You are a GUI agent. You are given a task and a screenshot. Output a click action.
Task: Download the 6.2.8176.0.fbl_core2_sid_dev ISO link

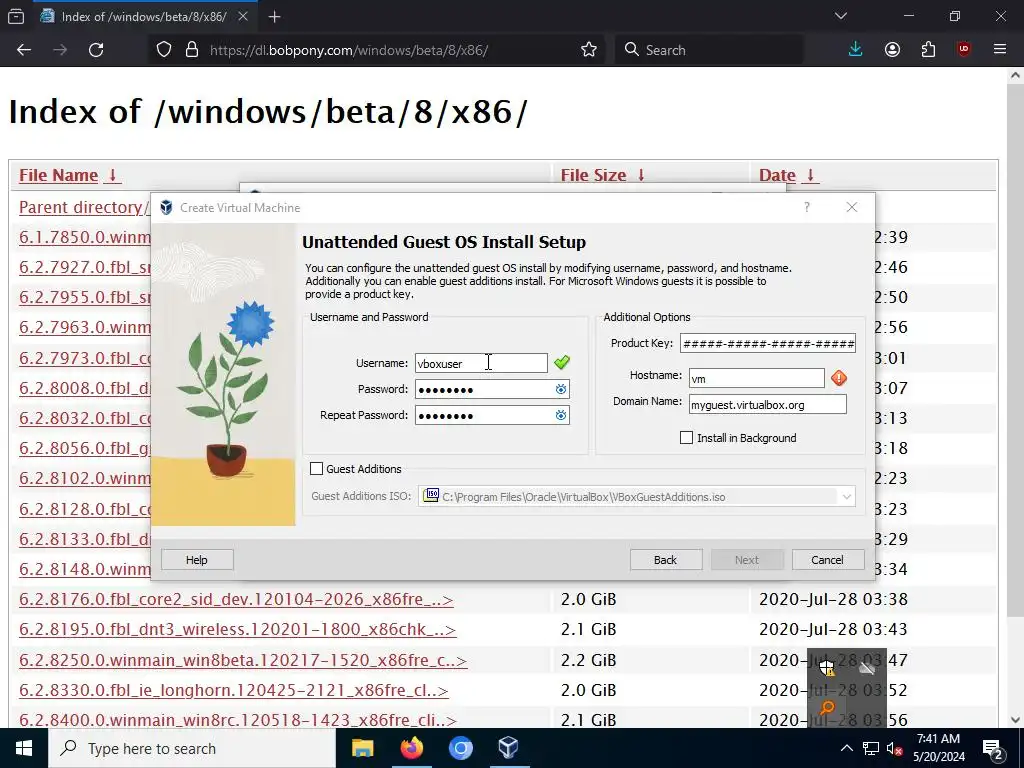click(x=236, y=600)
